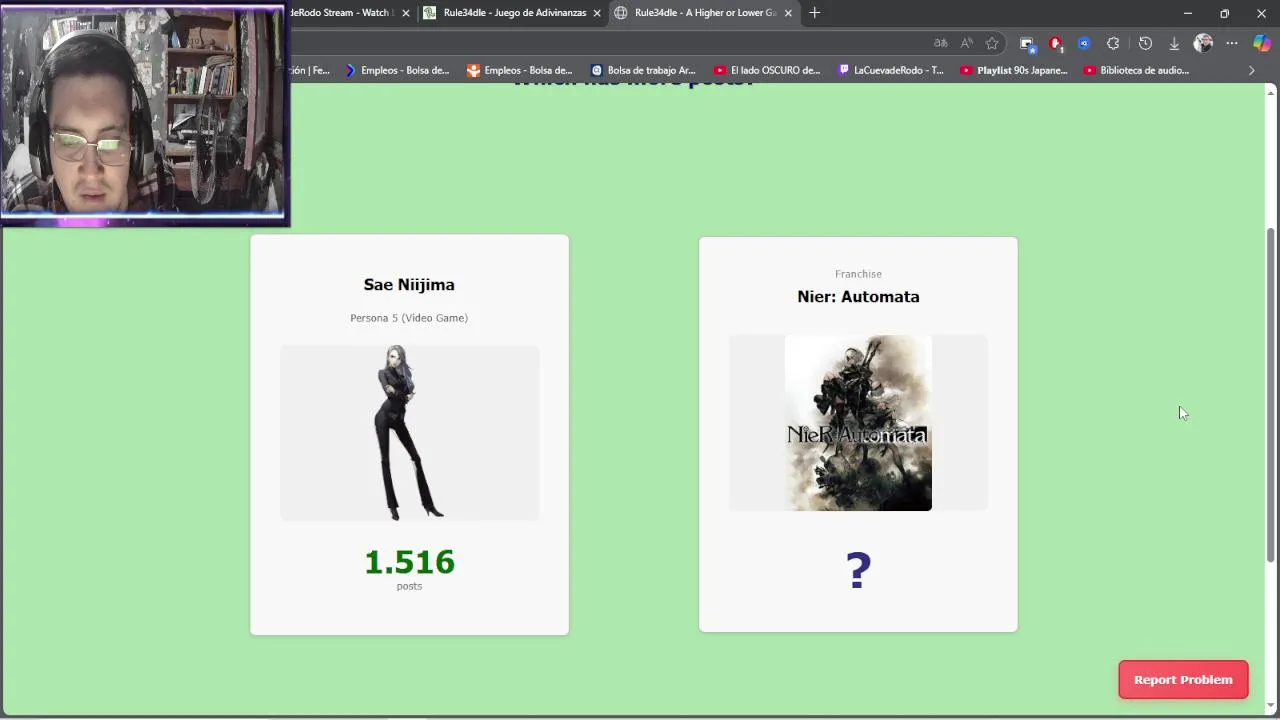Open the picture-in-picture extension icon
1280x720 pixels.
pos(1026,43)
